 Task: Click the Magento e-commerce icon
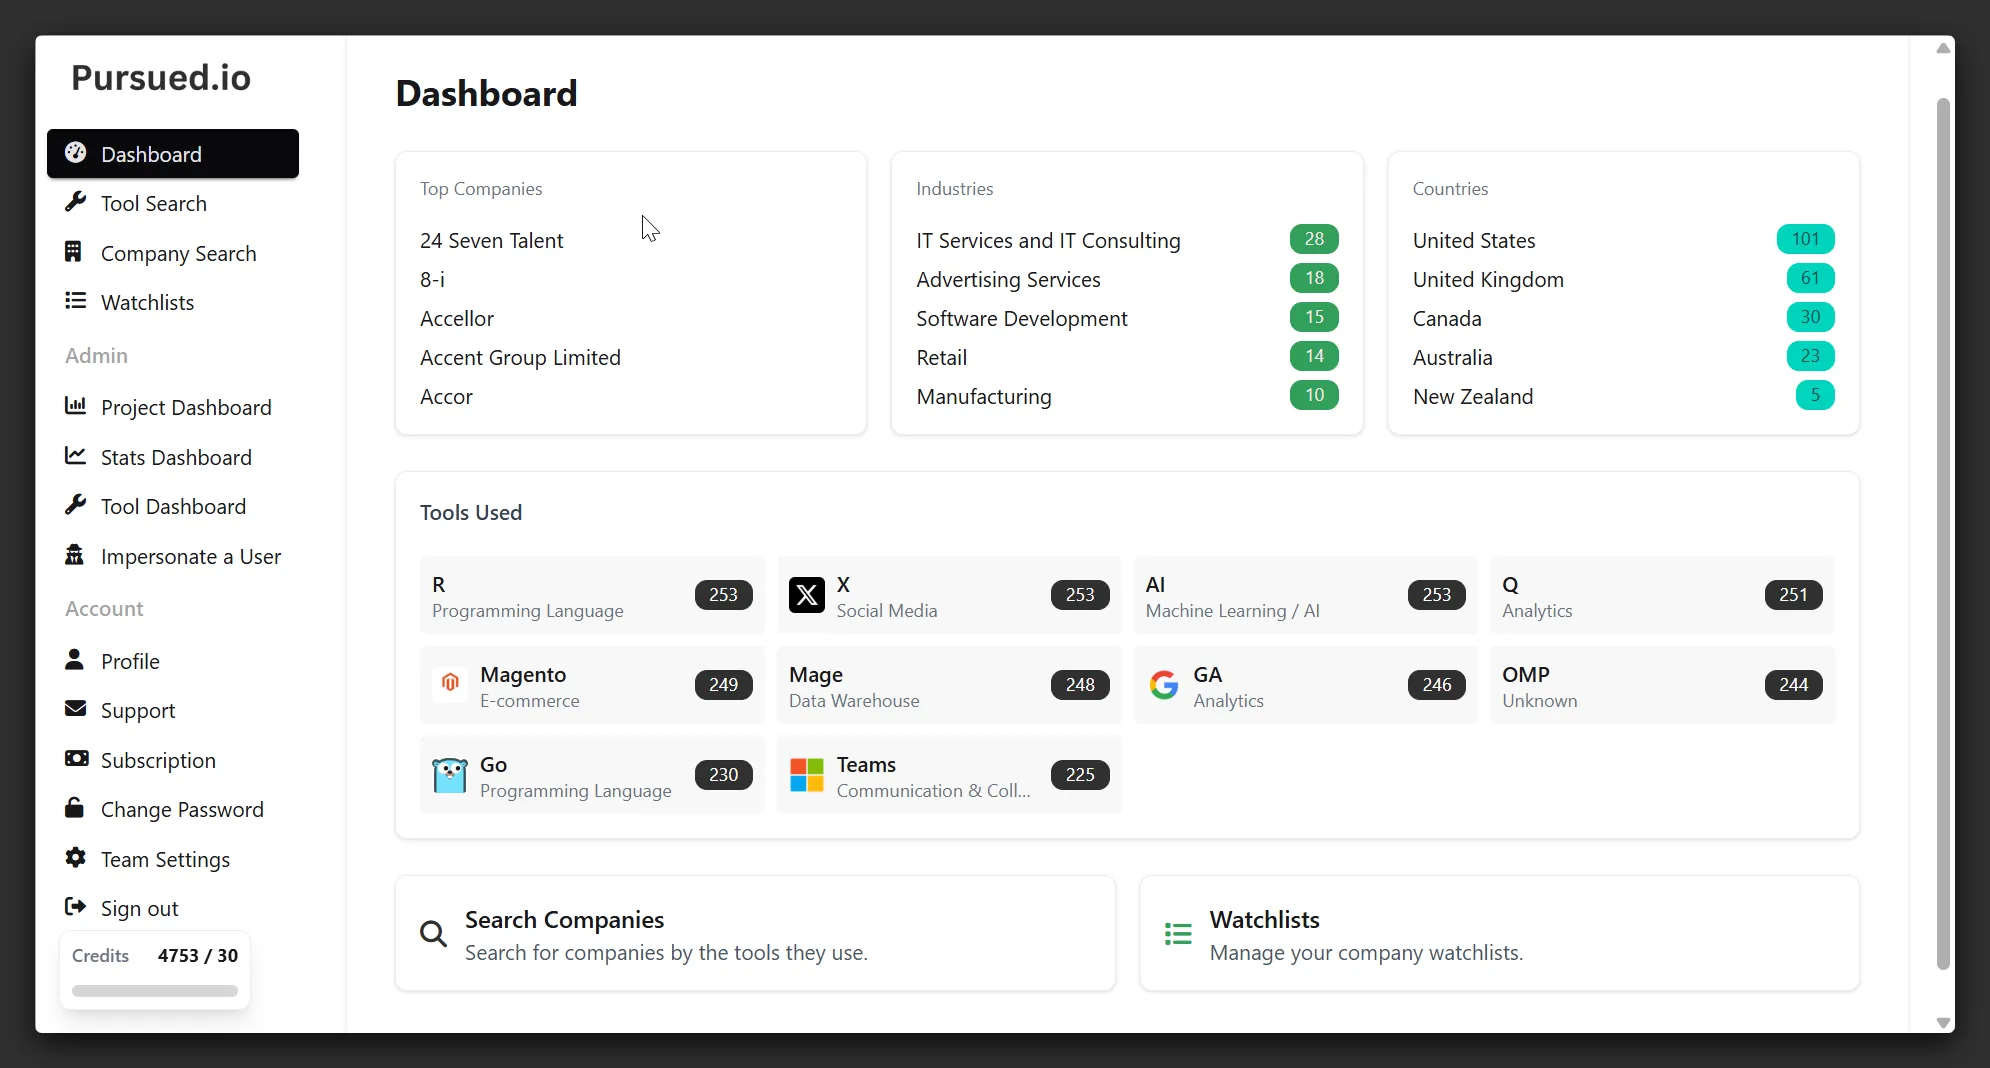[449, 685]
